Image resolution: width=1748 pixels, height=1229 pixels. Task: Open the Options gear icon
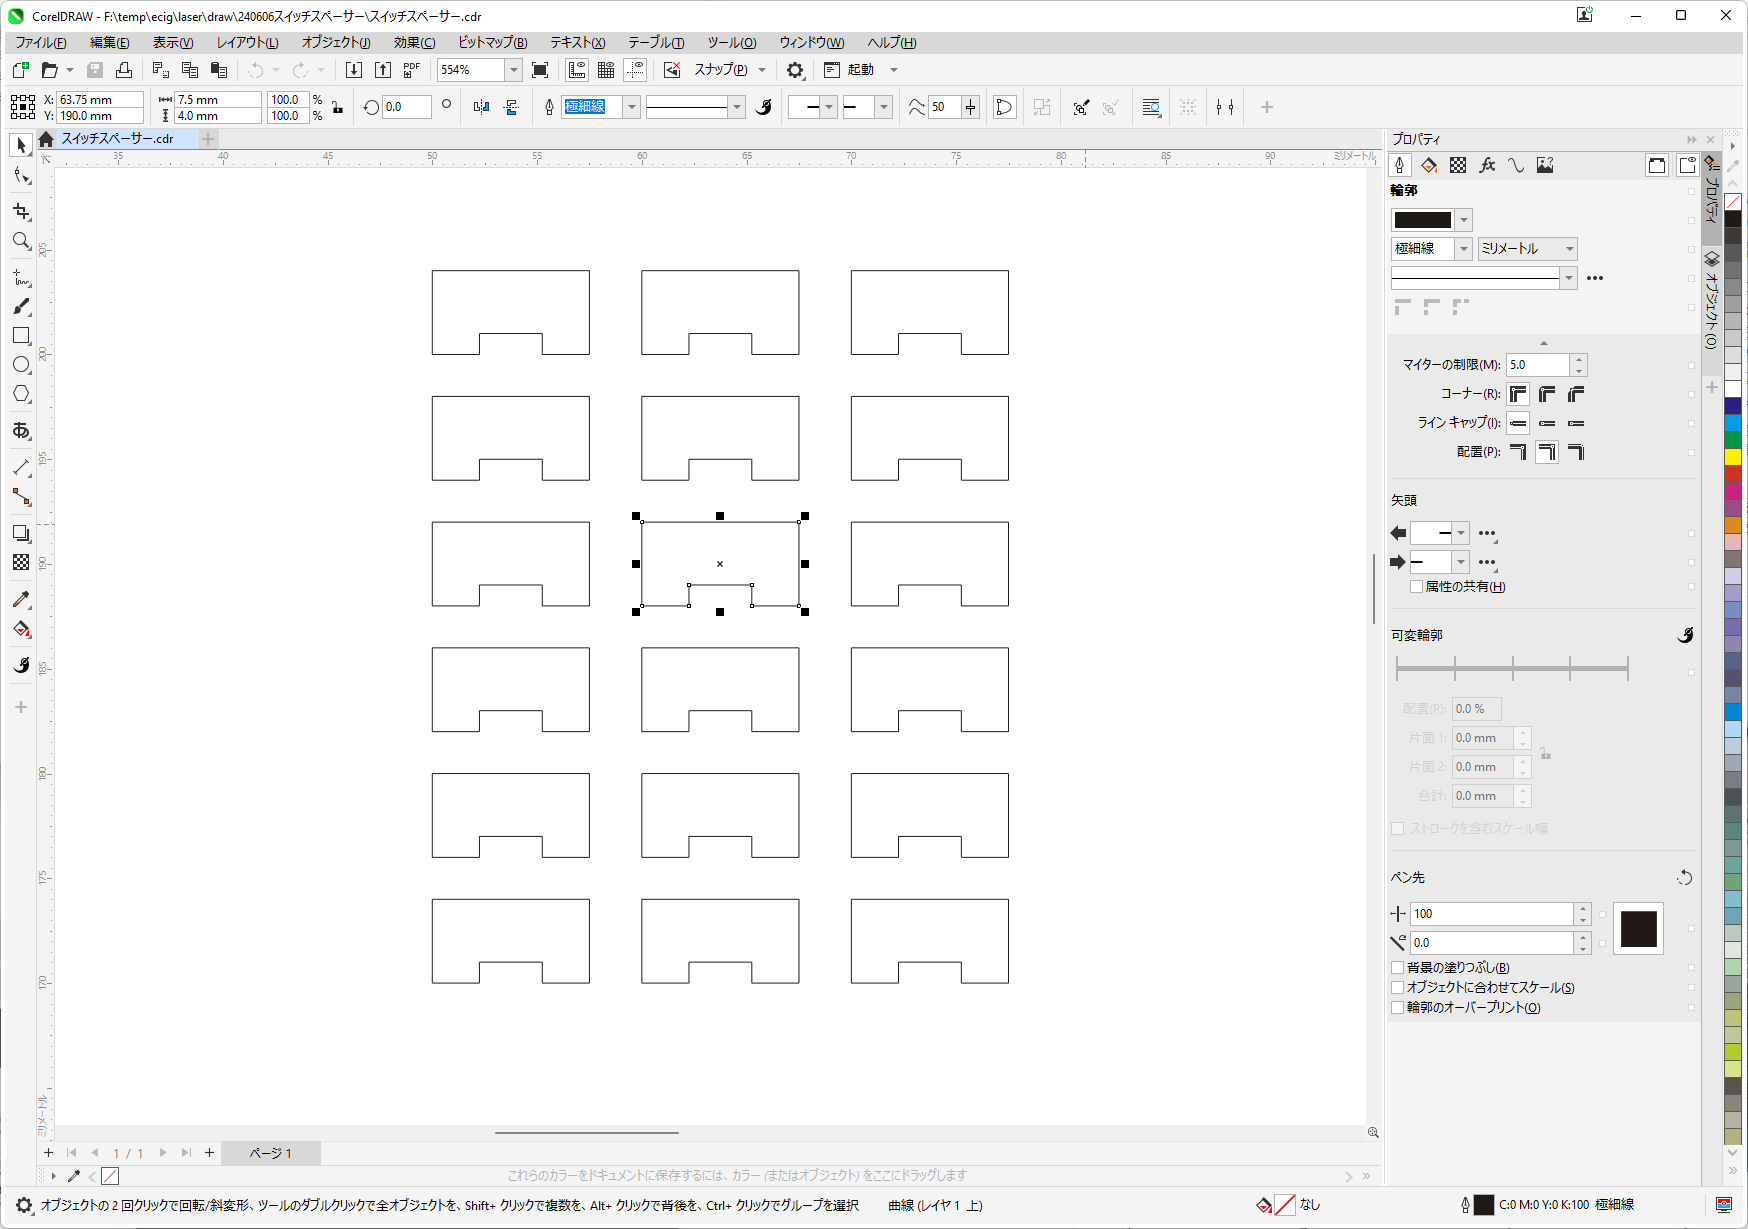[795, 70]
